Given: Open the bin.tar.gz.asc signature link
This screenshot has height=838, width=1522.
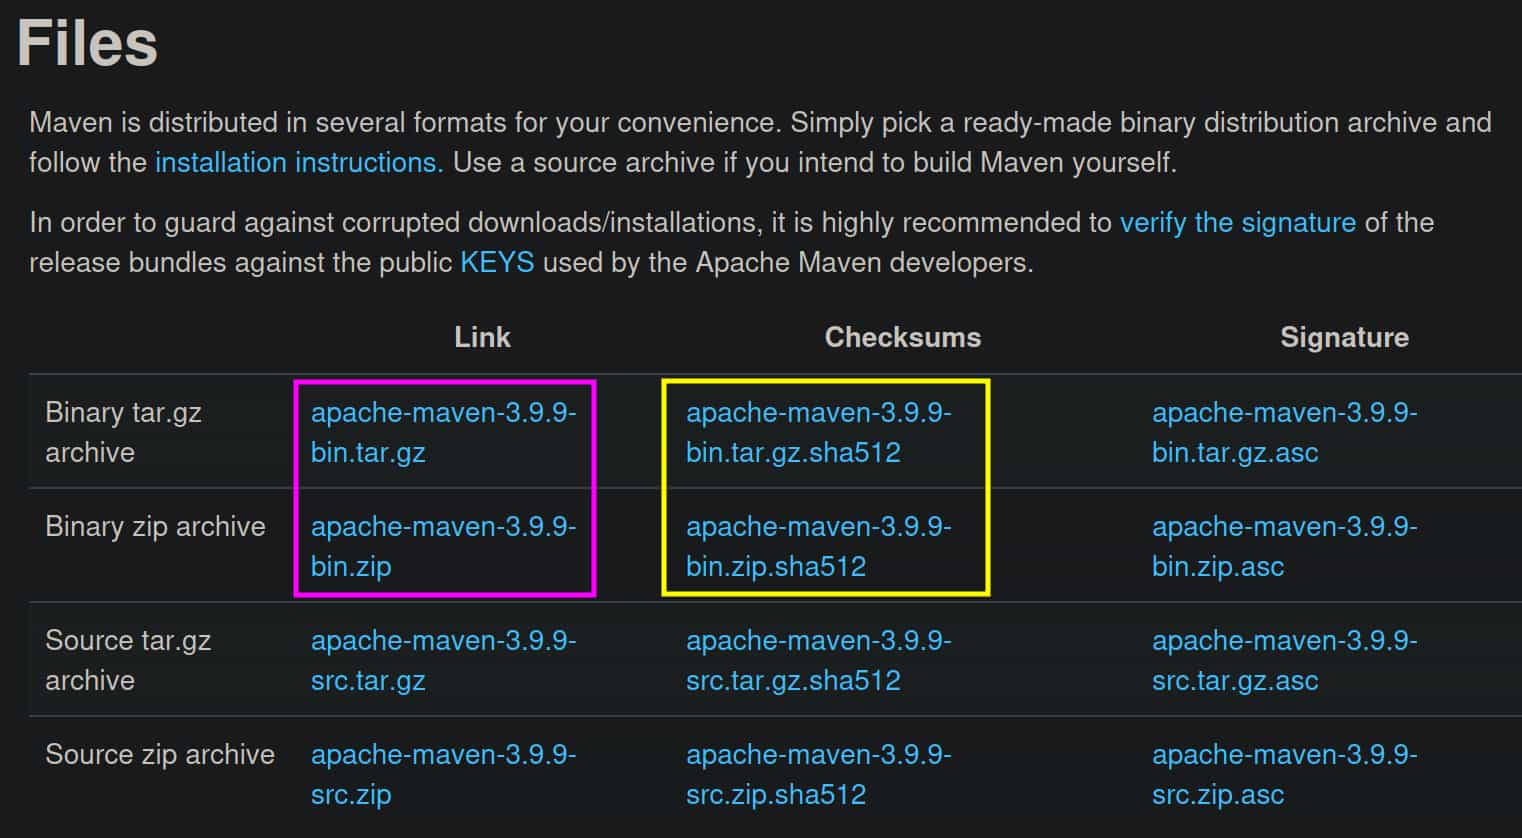Looking at the screenshot, I should click(x=1285, y=432).
